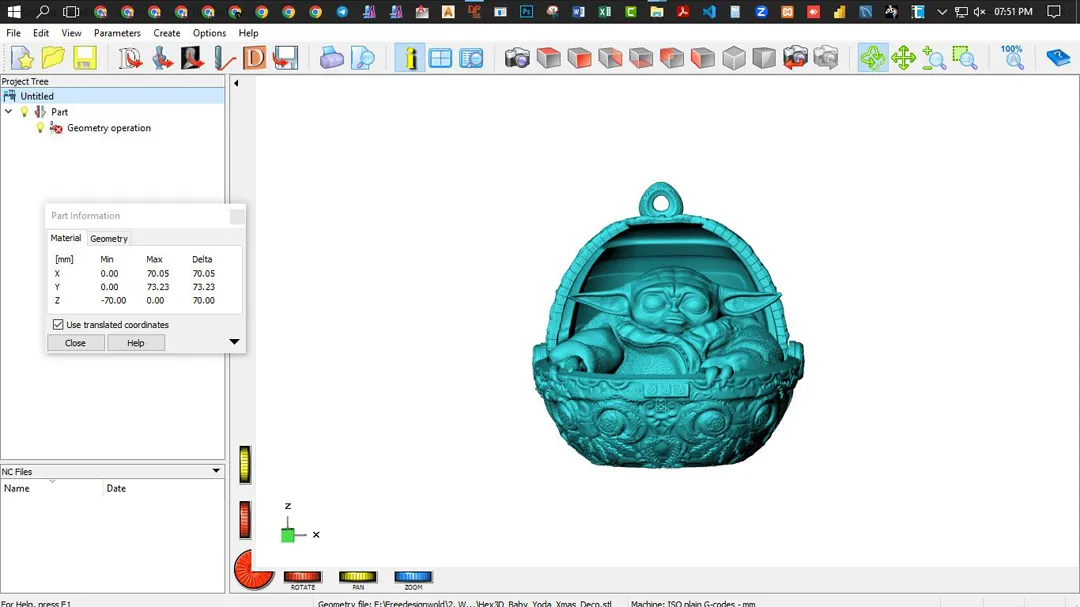1080x607 pixels.
Task: Toggle 'Use translated coordinates' checkbox
Action: [58, 325]
